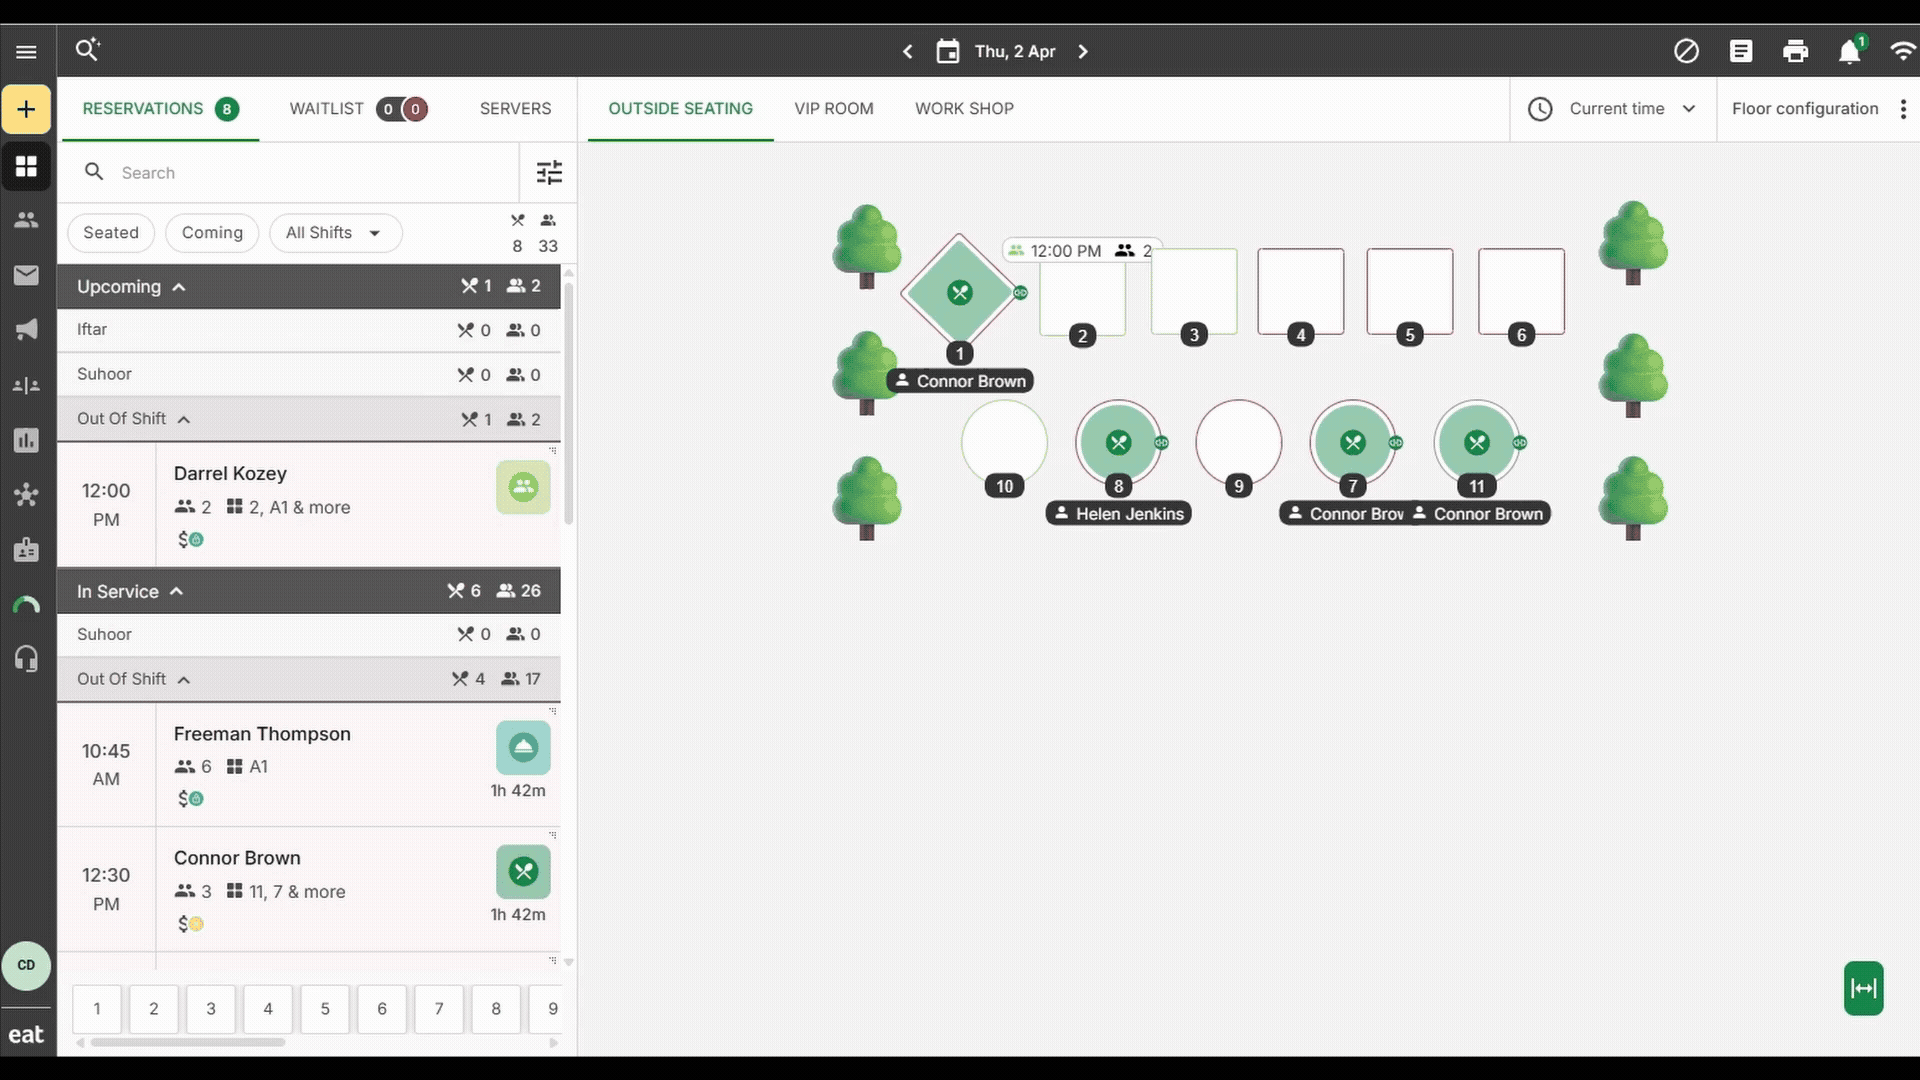Open the notifications bell icon

point(1849,52)
